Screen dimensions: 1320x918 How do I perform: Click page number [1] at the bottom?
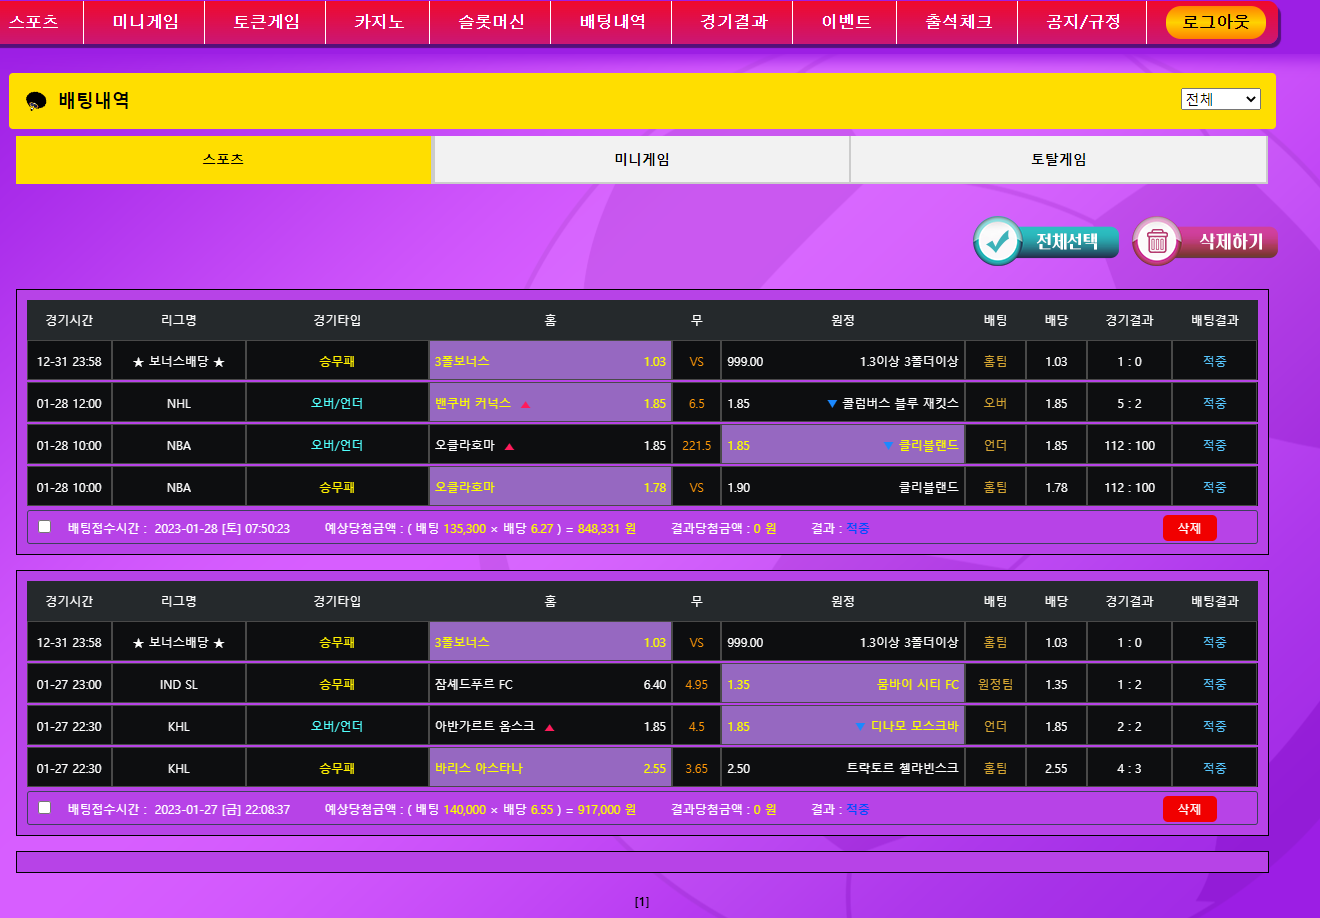[642, 902]
